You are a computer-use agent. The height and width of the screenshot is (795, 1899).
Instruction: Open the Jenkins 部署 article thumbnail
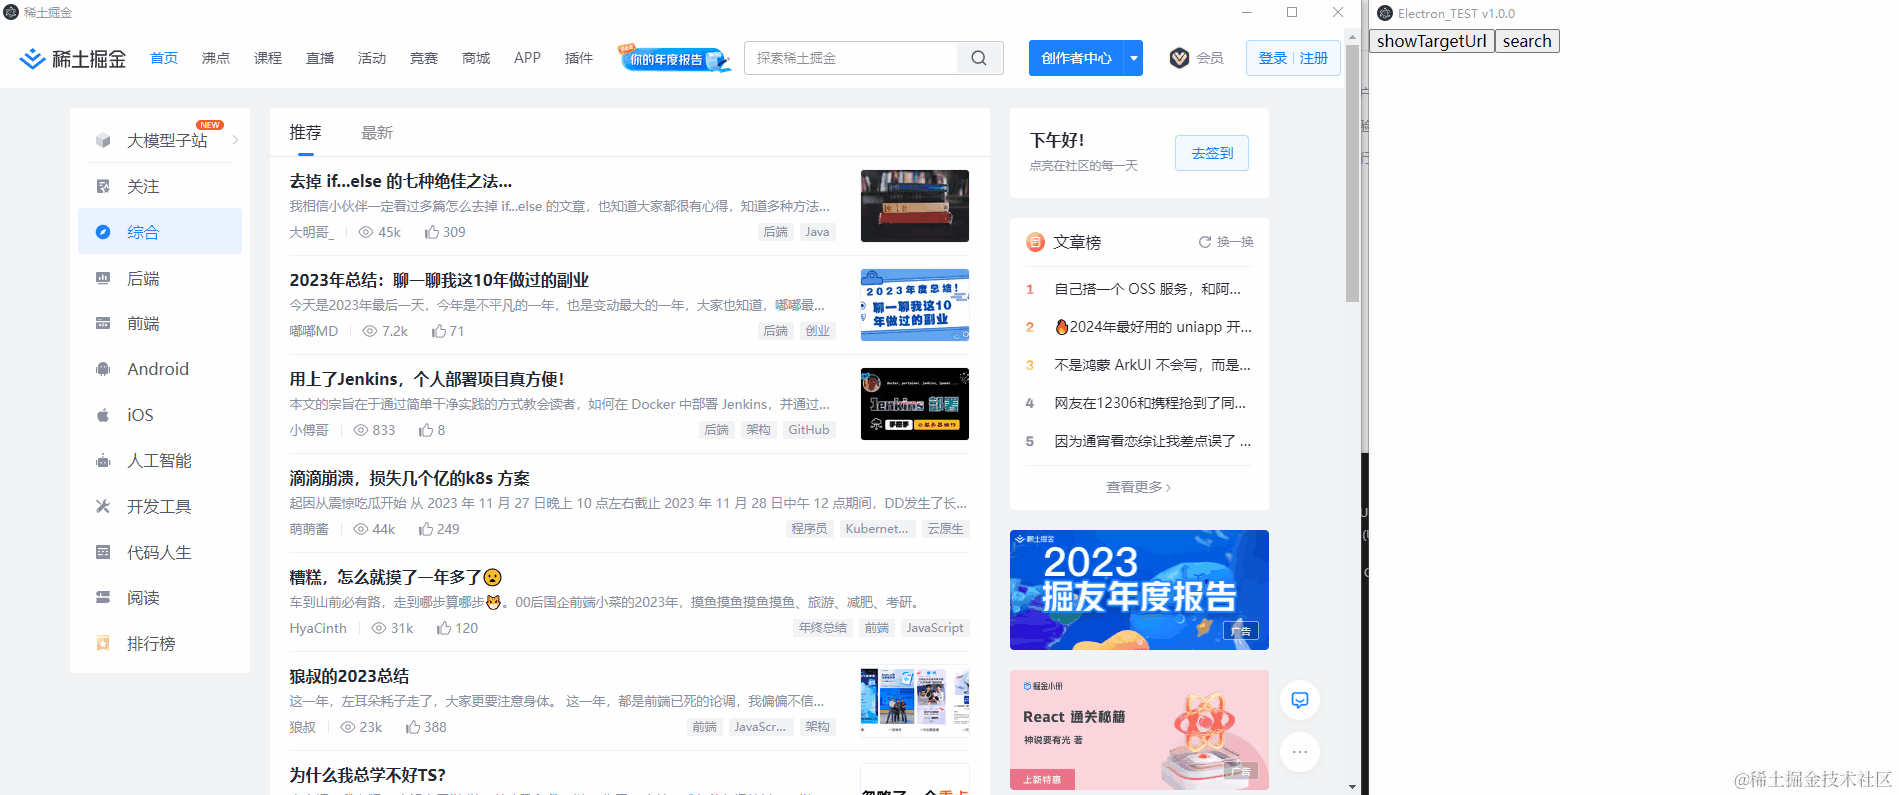pyautogui.click(x=915, y=404)
